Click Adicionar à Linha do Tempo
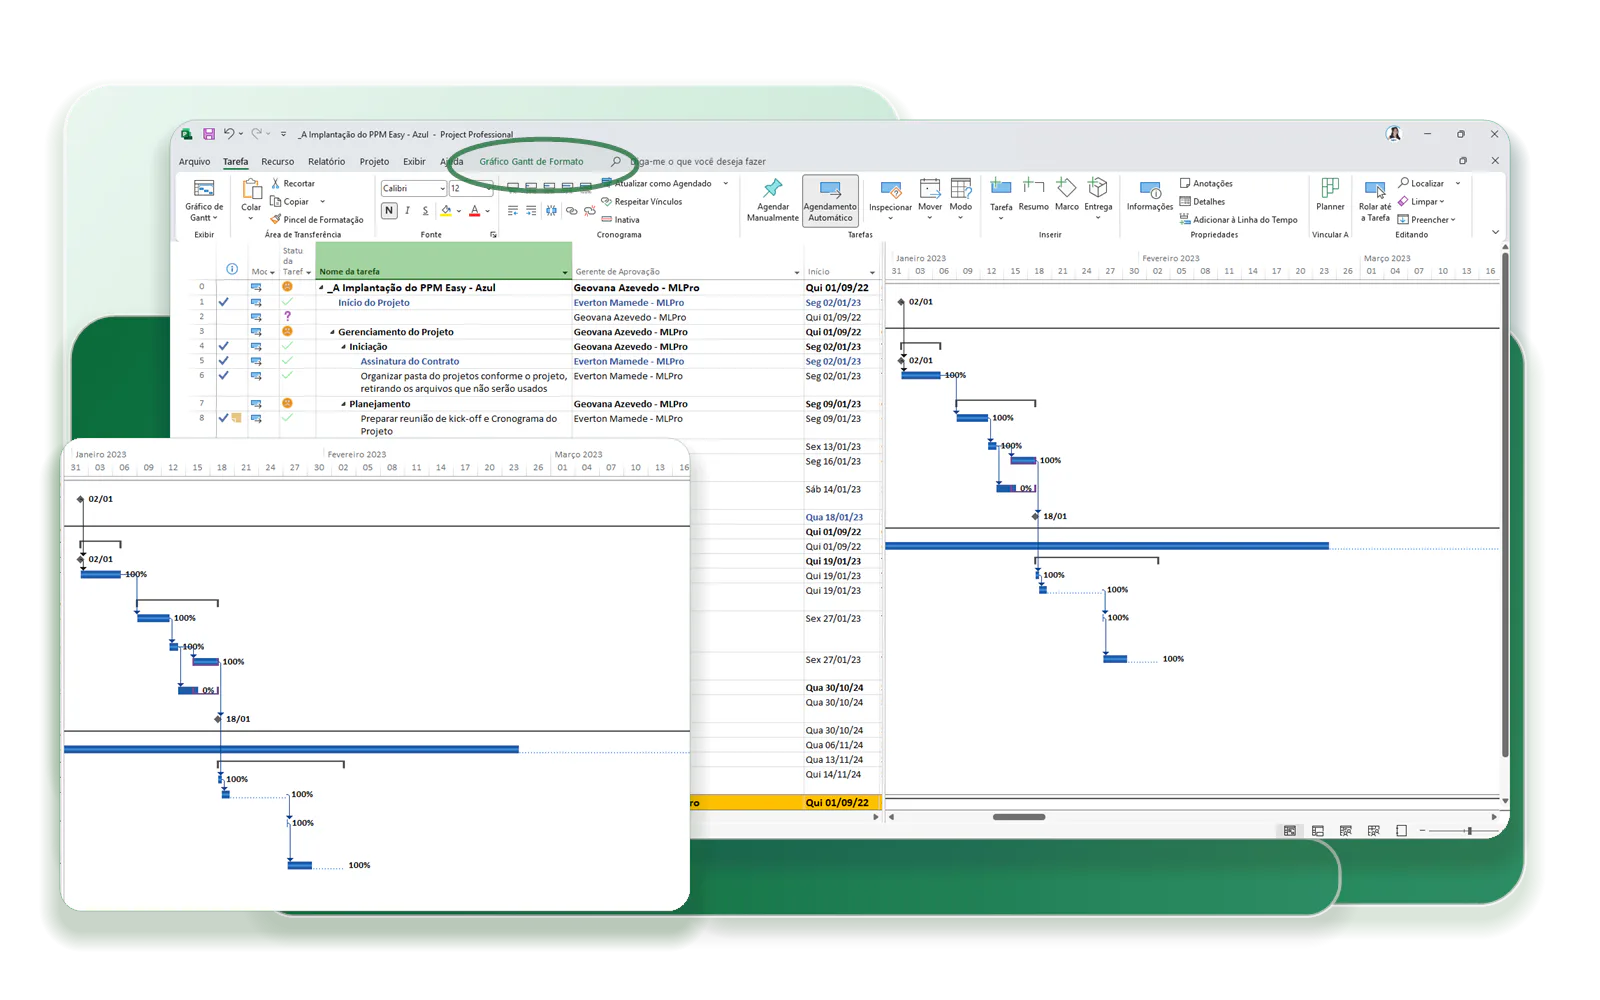The height and width of the screenshot is (1000, 1600). pyautogui.click(x=1238, y=220)
